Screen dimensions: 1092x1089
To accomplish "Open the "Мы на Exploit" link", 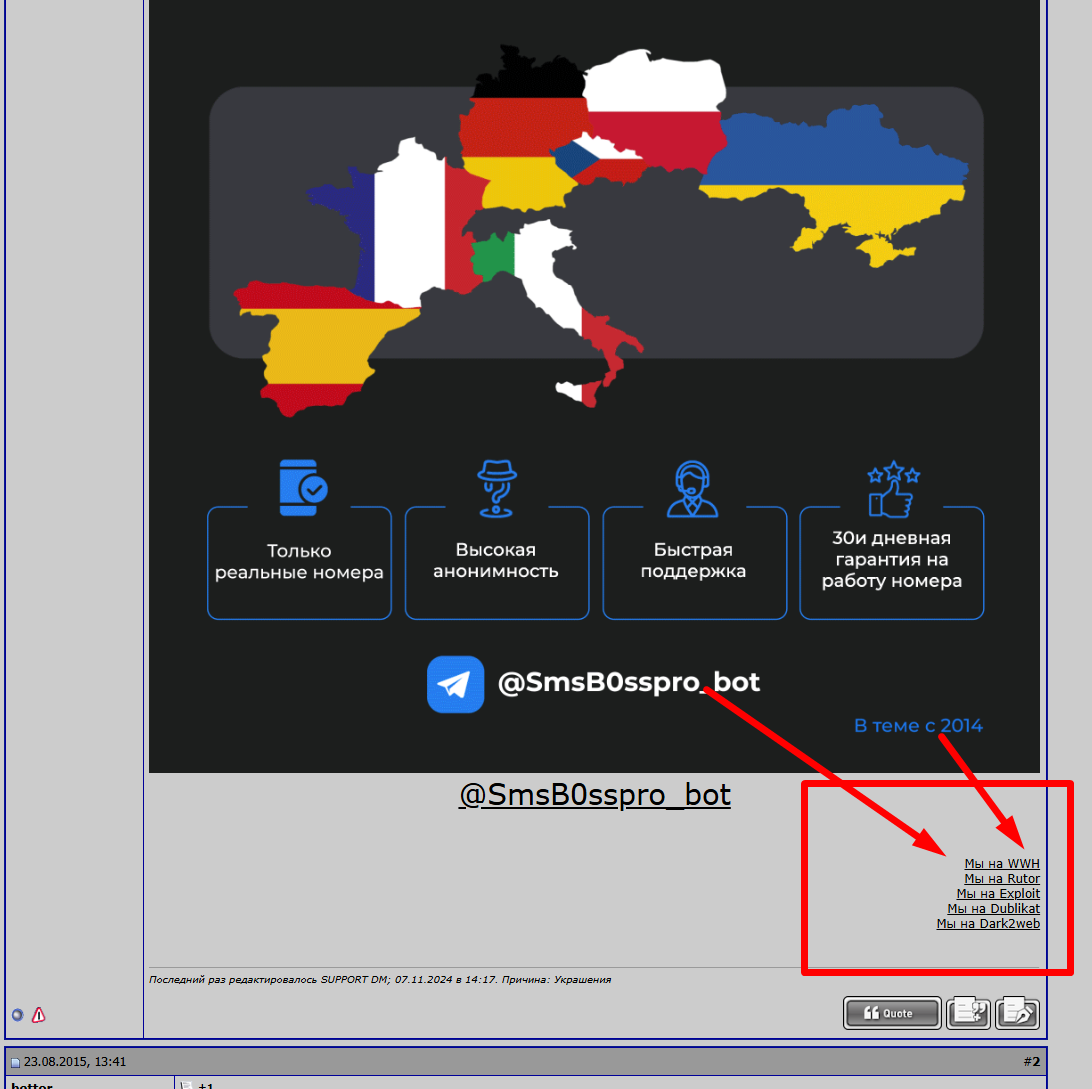I will coord(998,893).
